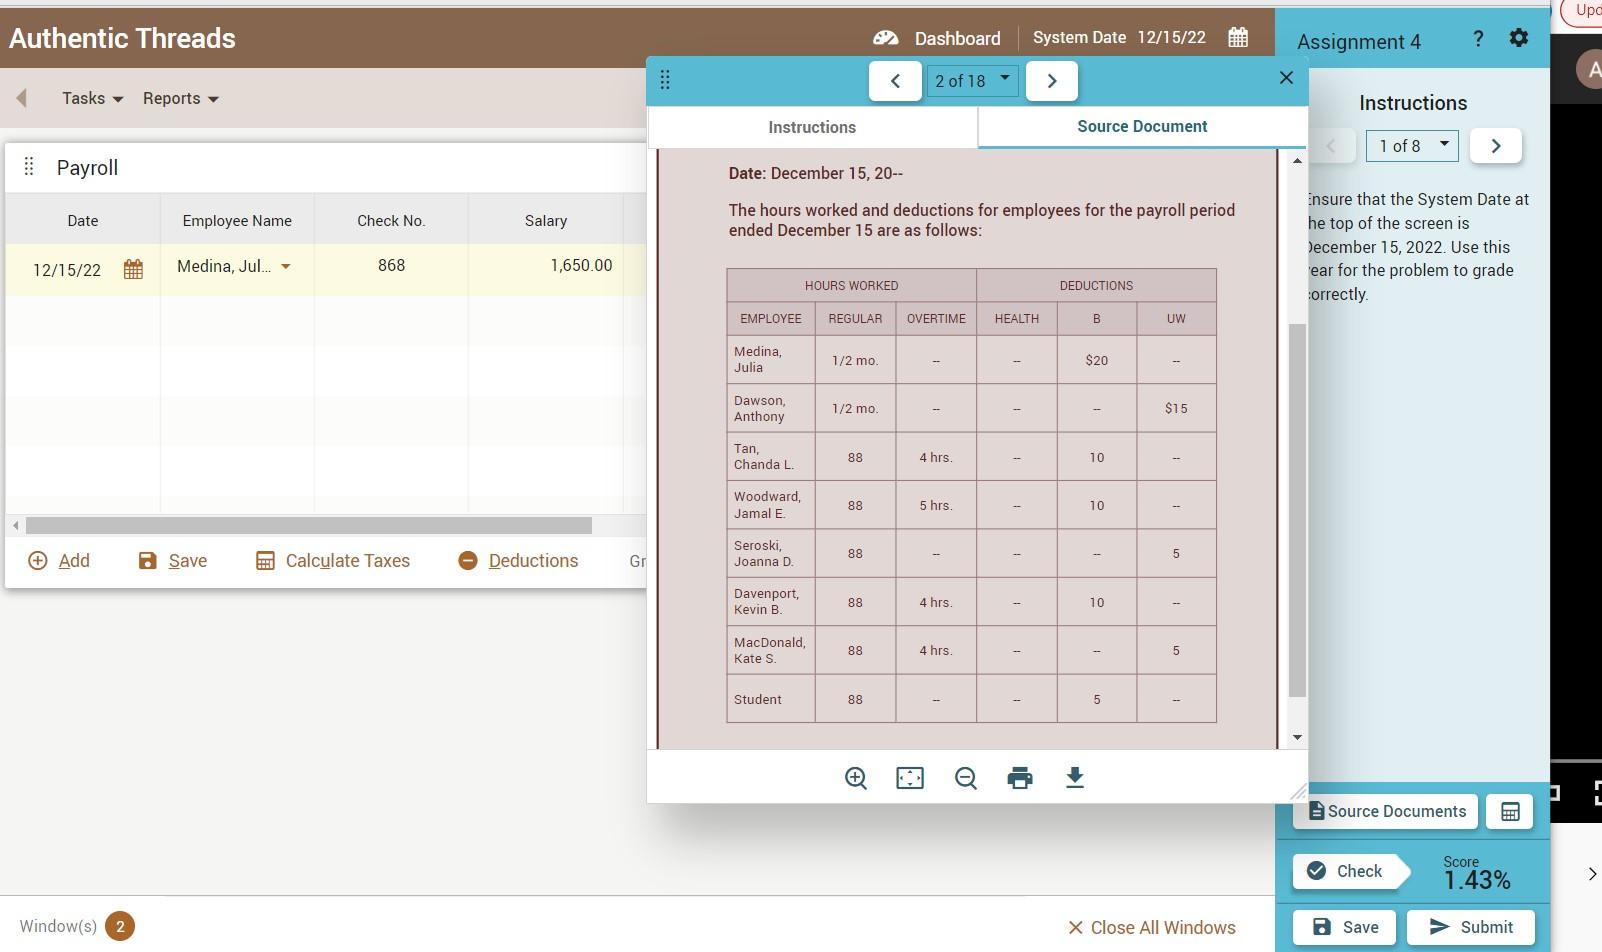
Task: Switch to the Source Document tab
Action: (1141, 126)
